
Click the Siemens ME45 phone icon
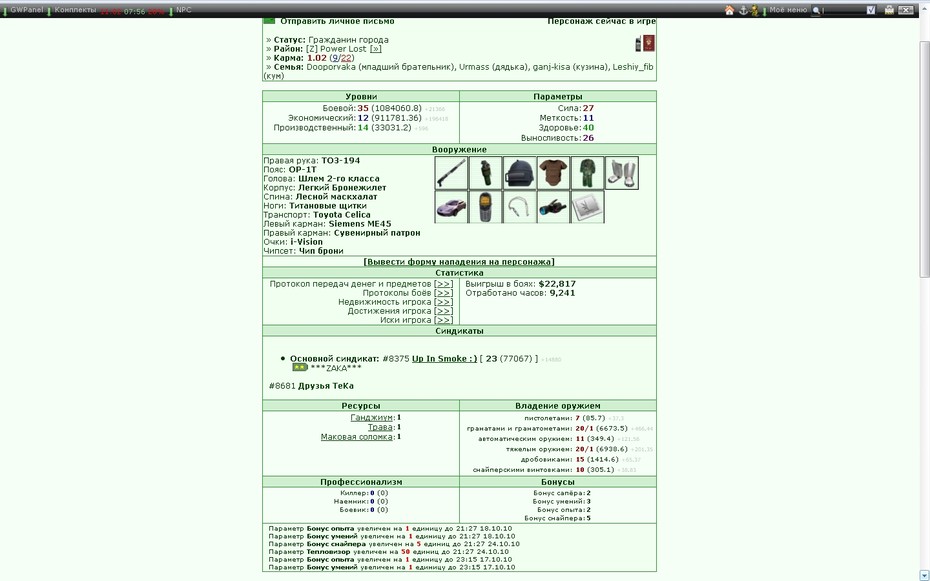click(486, 207)
